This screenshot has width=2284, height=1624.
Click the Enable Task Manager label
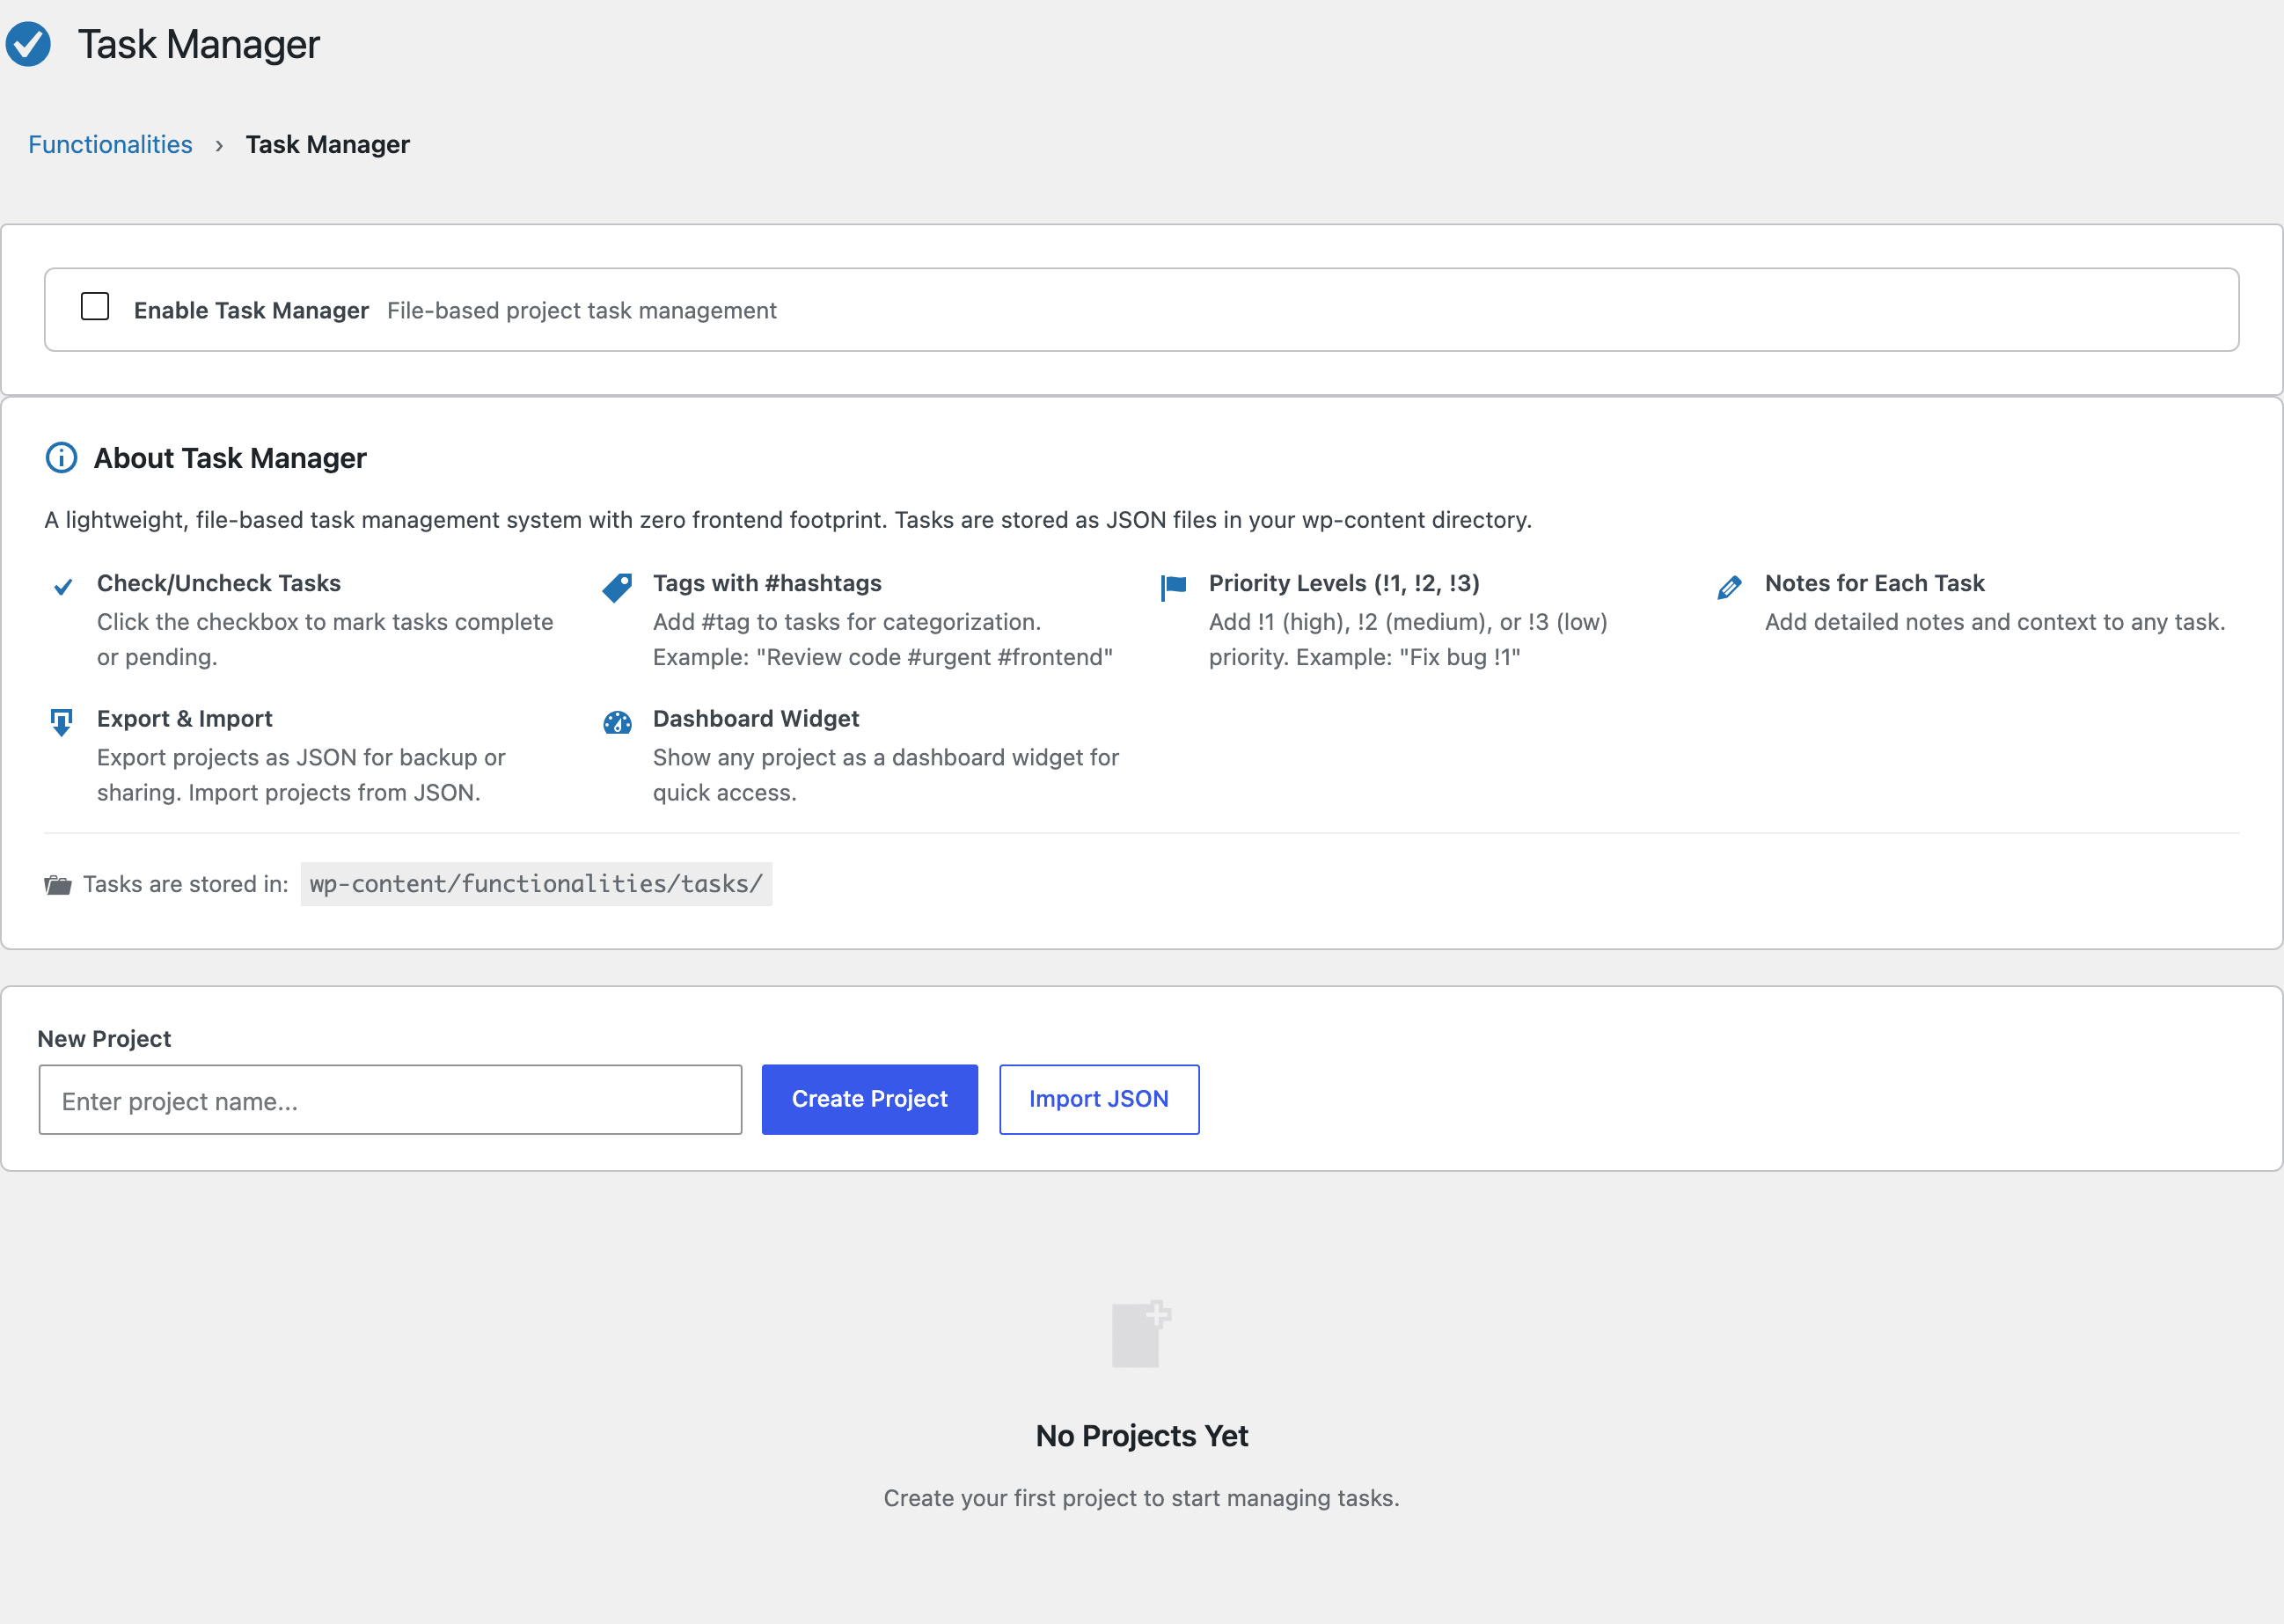252,311
